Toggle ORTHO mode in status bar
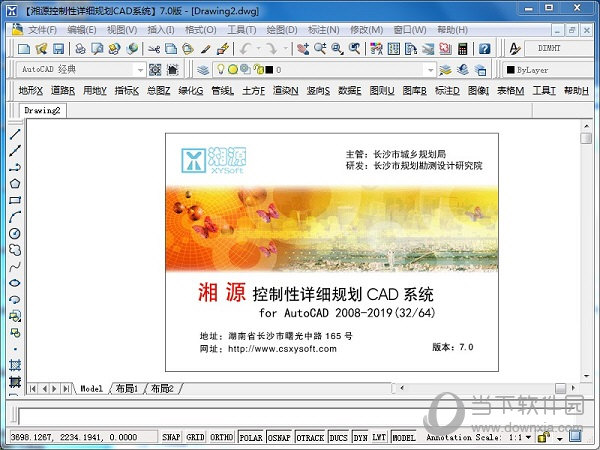The image size is (600, 450). 222,437
